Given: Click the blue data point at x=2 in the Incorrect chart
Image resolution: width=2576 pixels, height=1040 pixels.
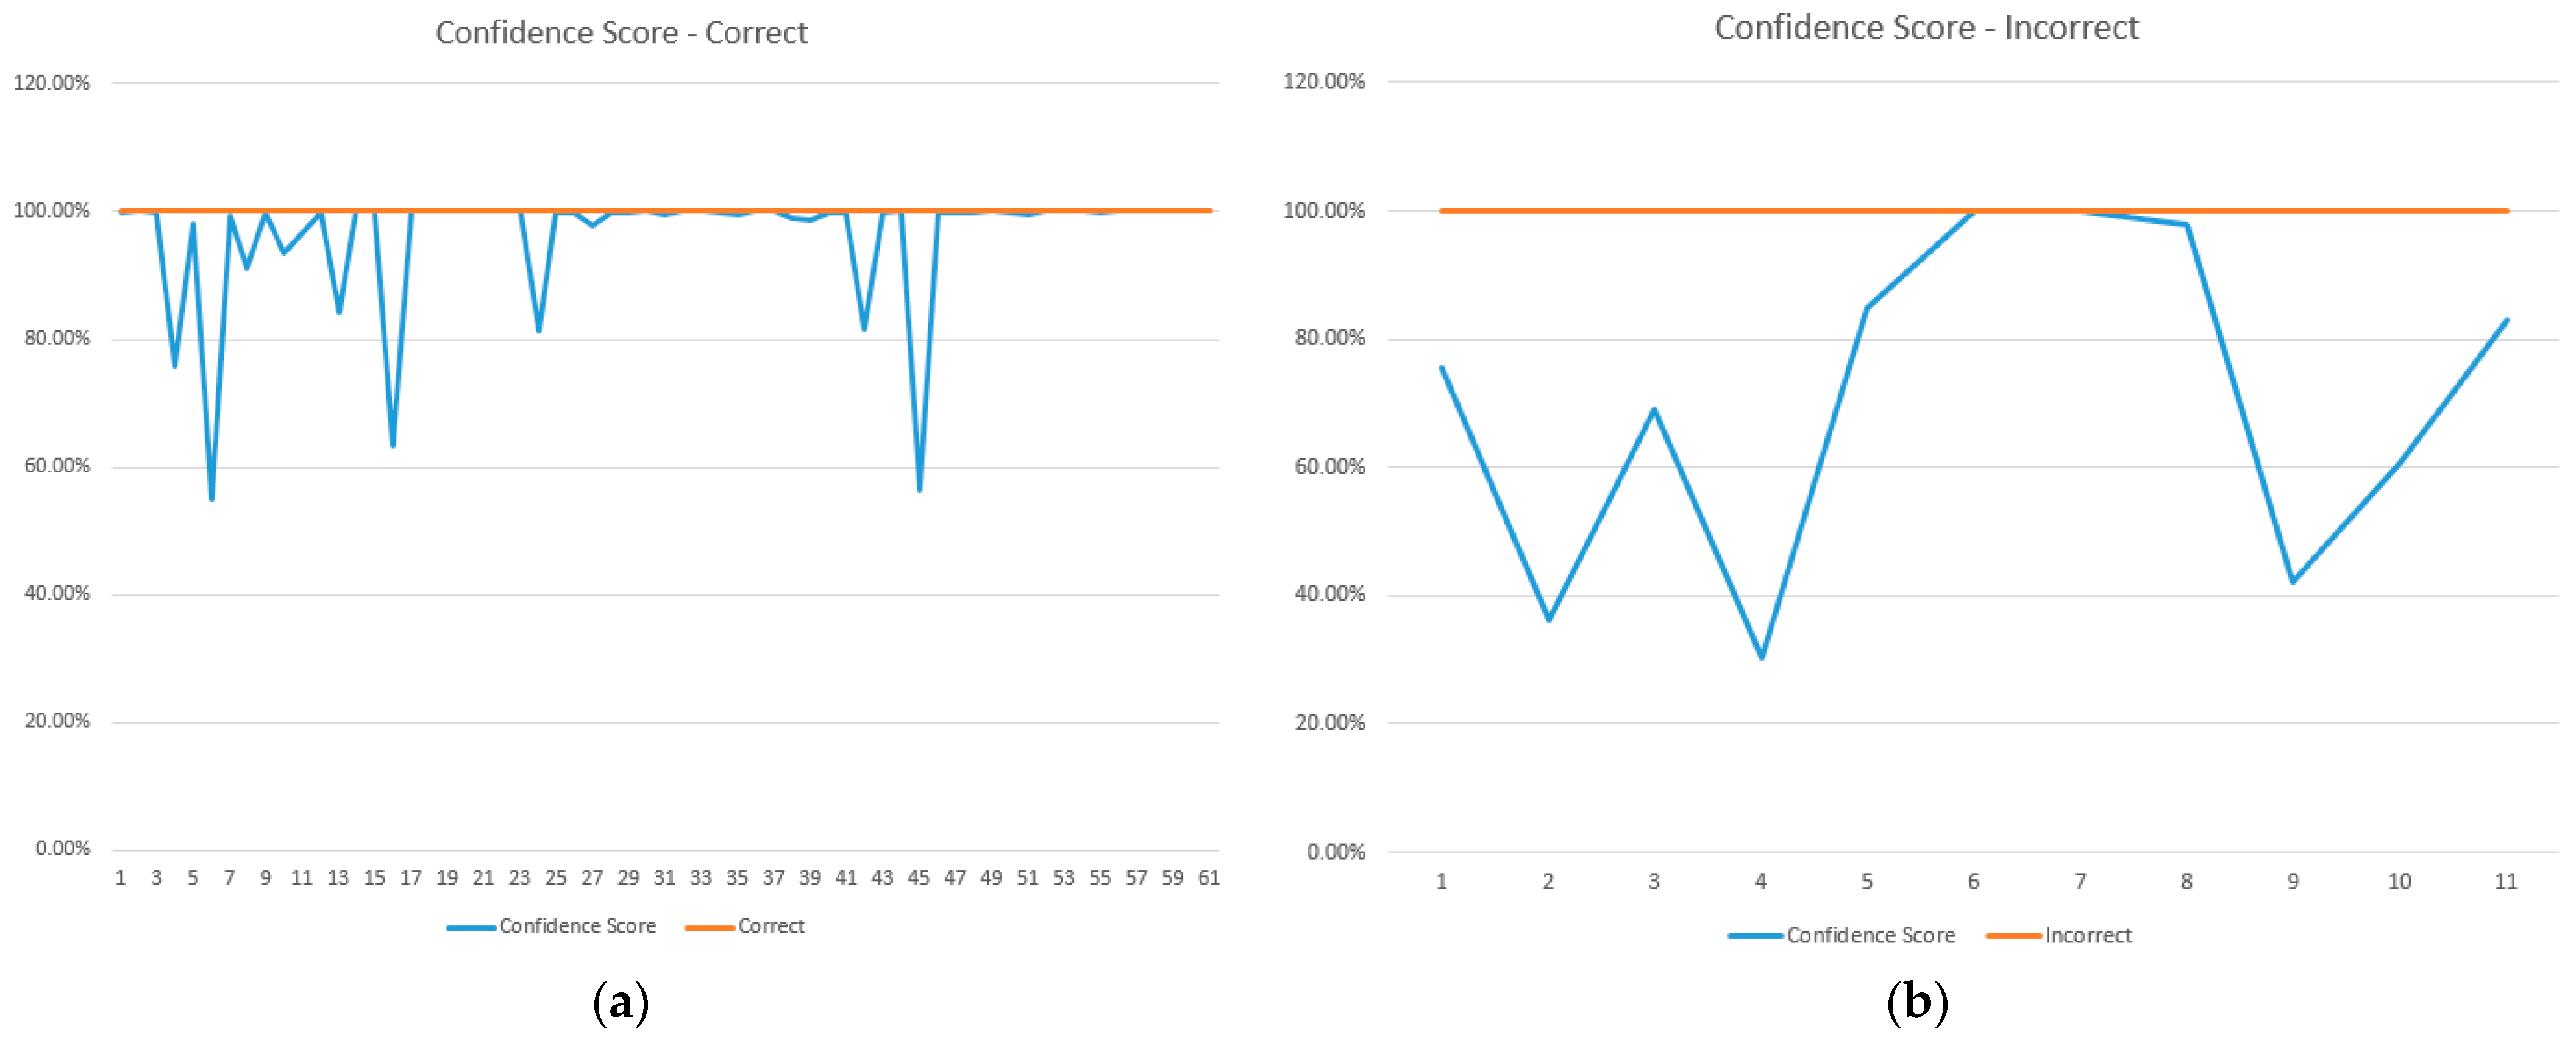Looking at the screenshot, I should coord(1548,620).
